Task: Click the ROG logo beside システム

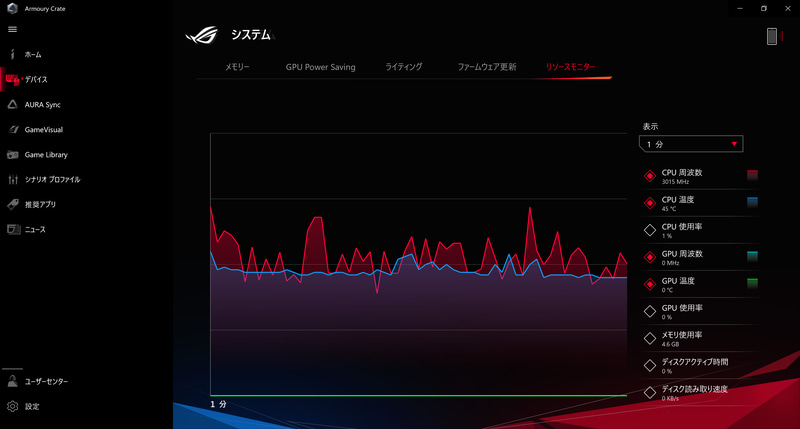Action: tap(202, 35)
